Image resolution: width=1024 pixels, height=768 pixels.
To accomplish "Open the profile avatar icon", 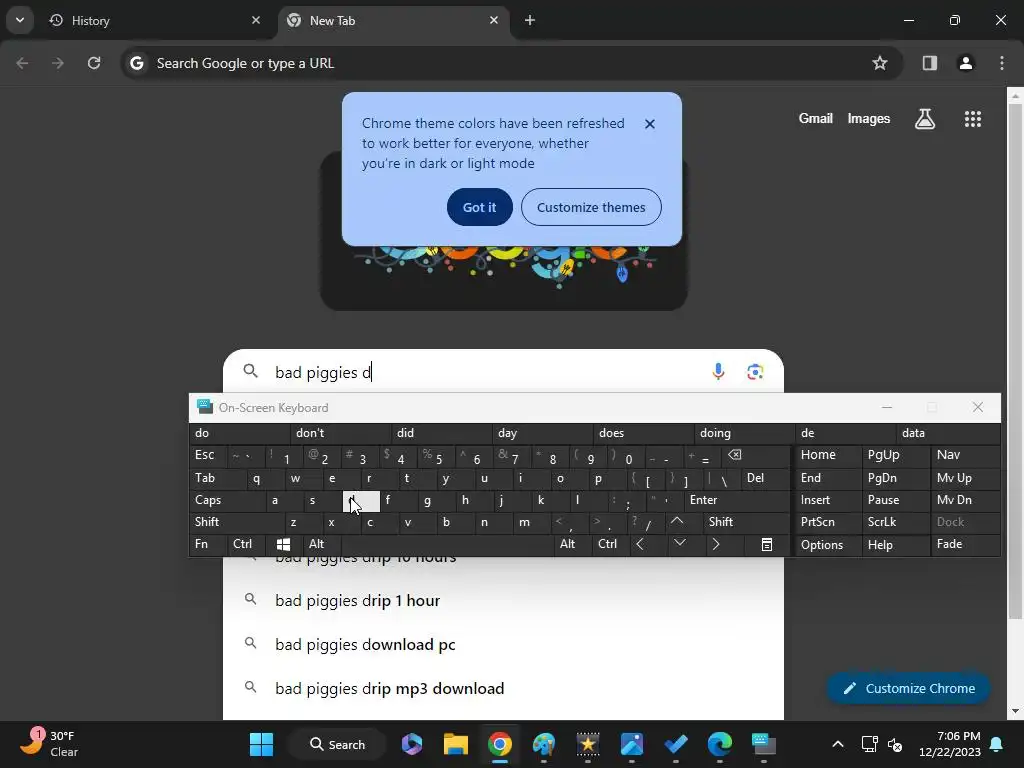I will [965, 63].
